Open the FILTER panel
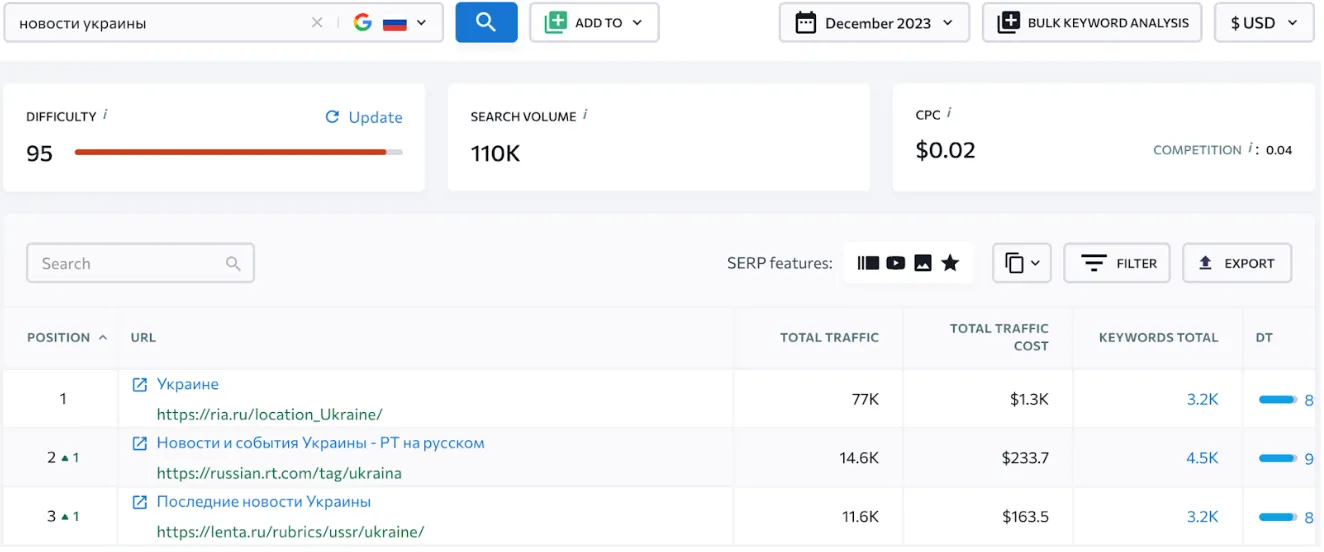Screen dimensions: 1324x552 (x=1116, y=263)
